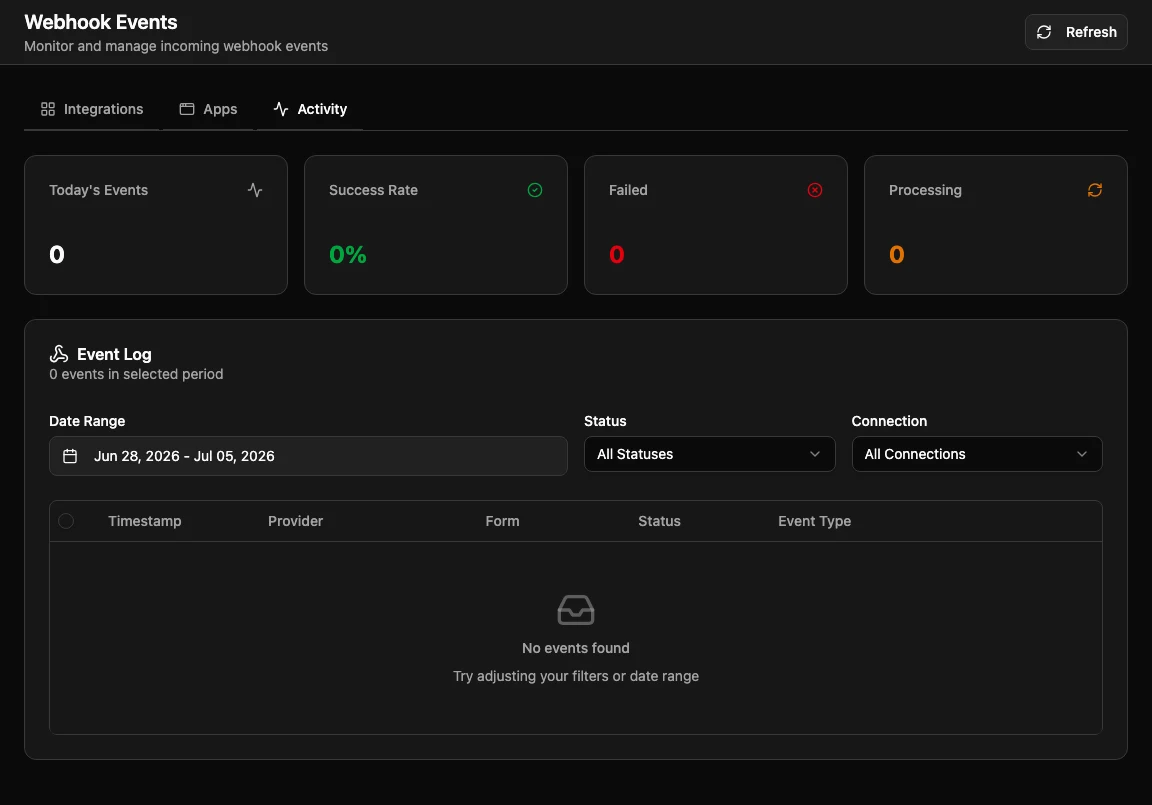The height and width of the screenshot is (805, 1152).
Task: Open the All Statuses dropdown
Action: (710, 454)
